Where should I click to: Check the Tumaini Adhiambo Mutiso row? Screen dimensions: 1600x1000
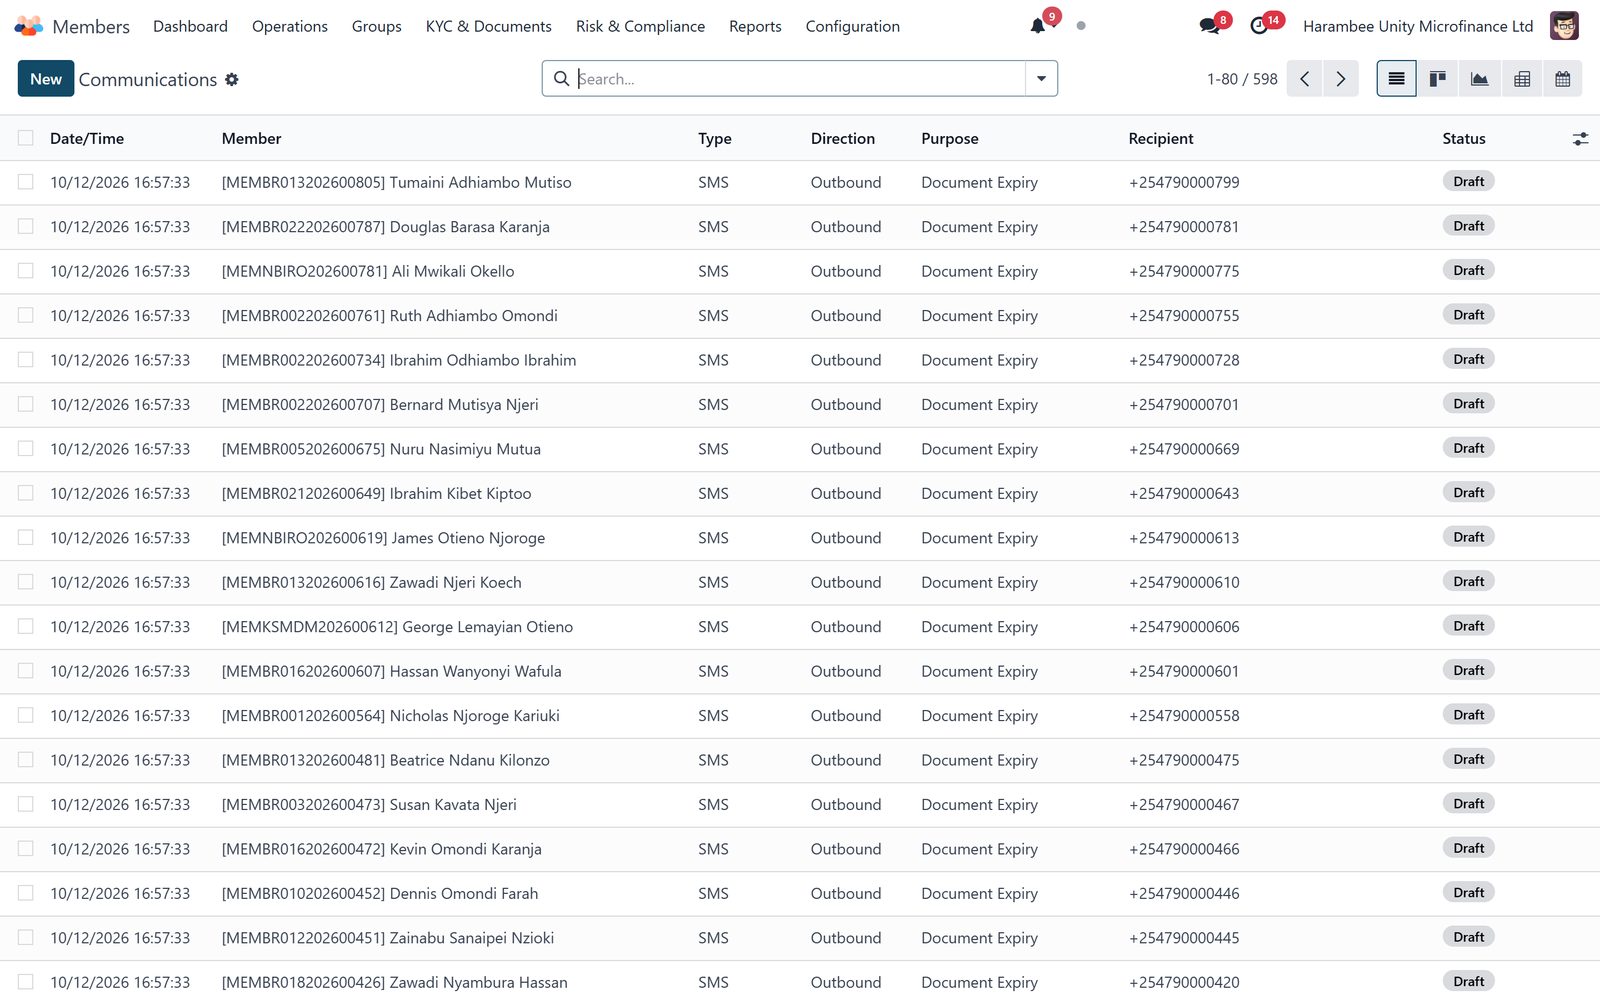(26, 182)
